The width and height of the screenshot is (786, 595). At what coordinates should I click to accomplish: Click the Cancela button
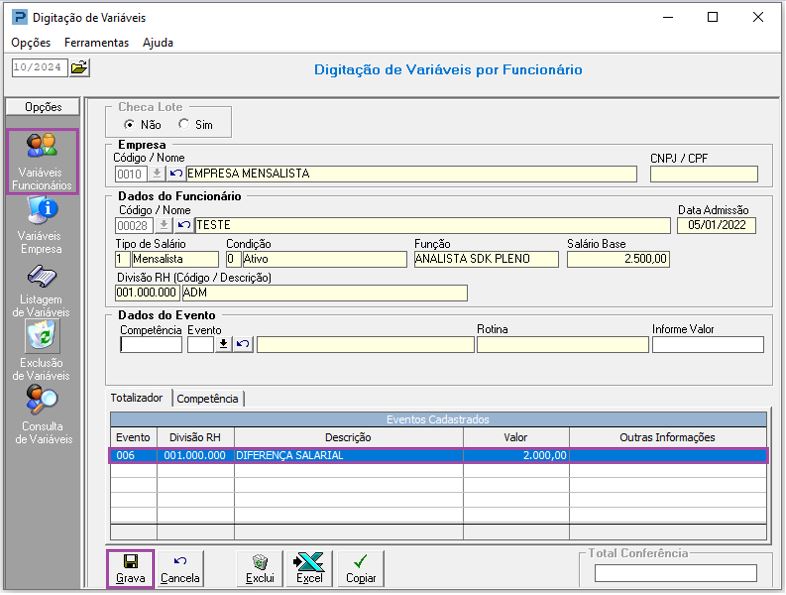pos(180,569)
